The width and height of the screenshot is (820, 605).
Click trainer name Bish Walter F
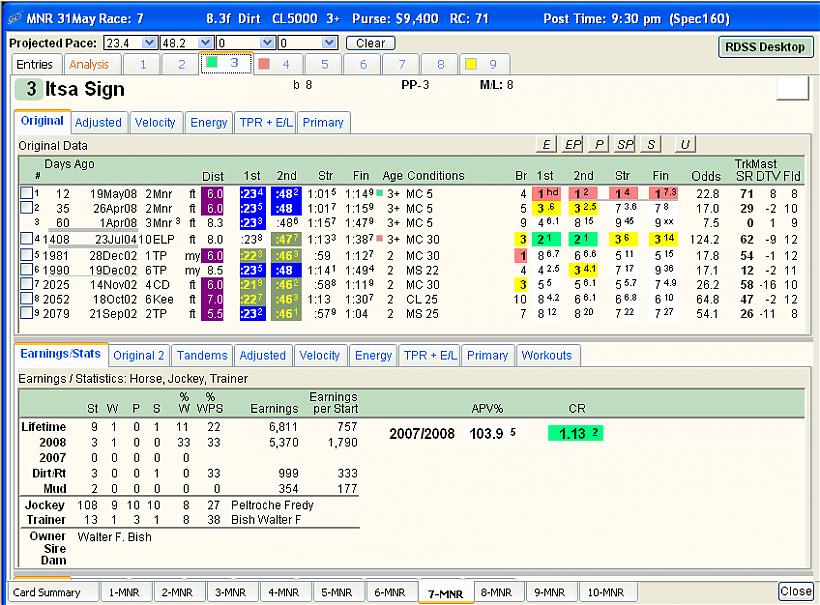266,520
